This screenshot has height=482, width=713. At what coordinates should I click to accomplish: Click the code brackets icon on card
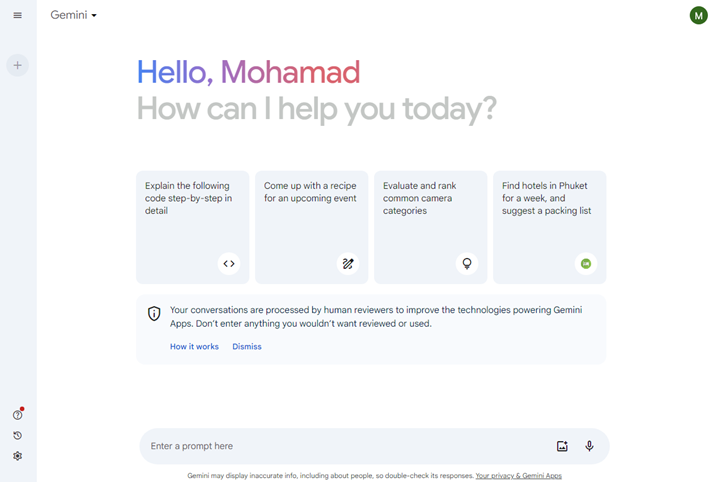(229, 264)
